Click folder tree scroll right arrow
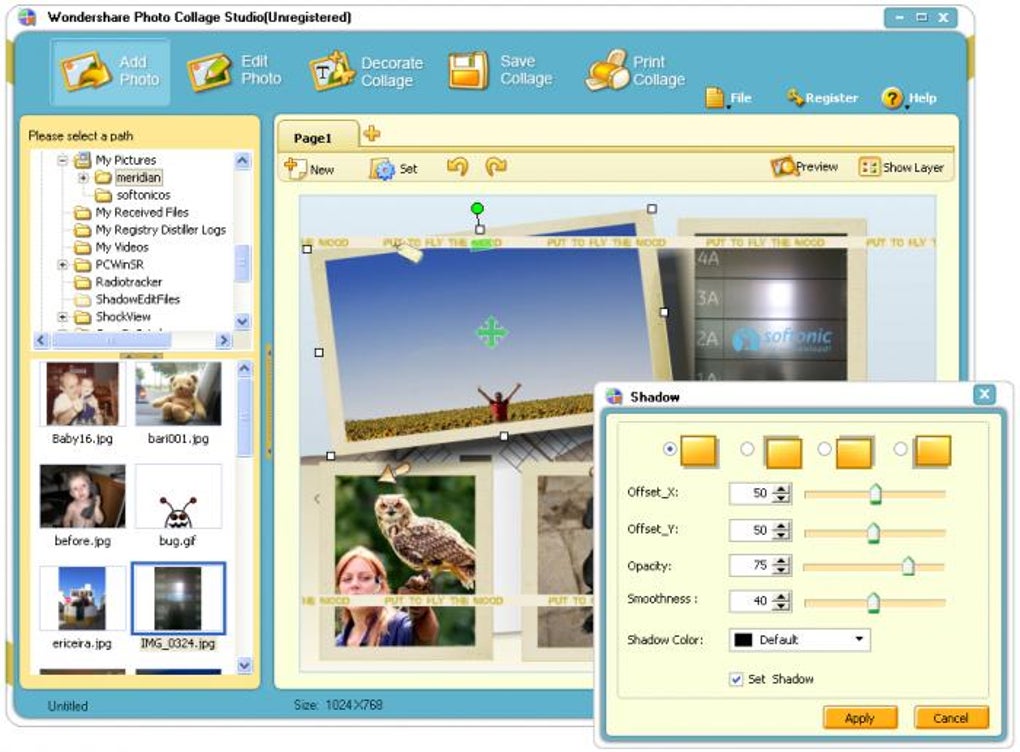Screen dimensions: 1020x752 pyautogui.click(x=224, y=340)
